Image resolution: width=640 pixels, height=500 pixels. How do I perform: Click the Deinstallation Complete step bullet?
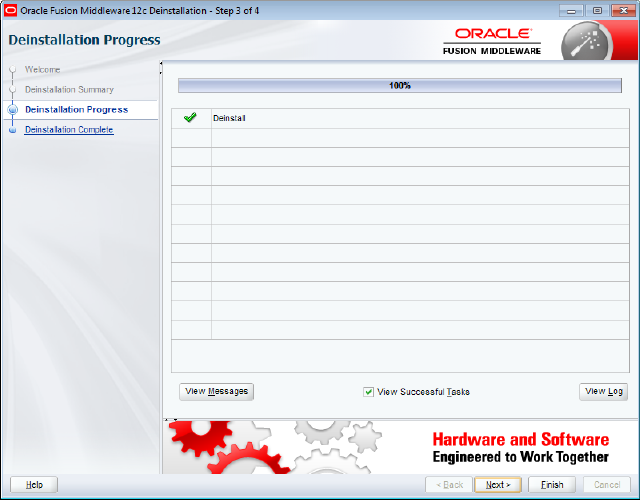pos(13,130)
